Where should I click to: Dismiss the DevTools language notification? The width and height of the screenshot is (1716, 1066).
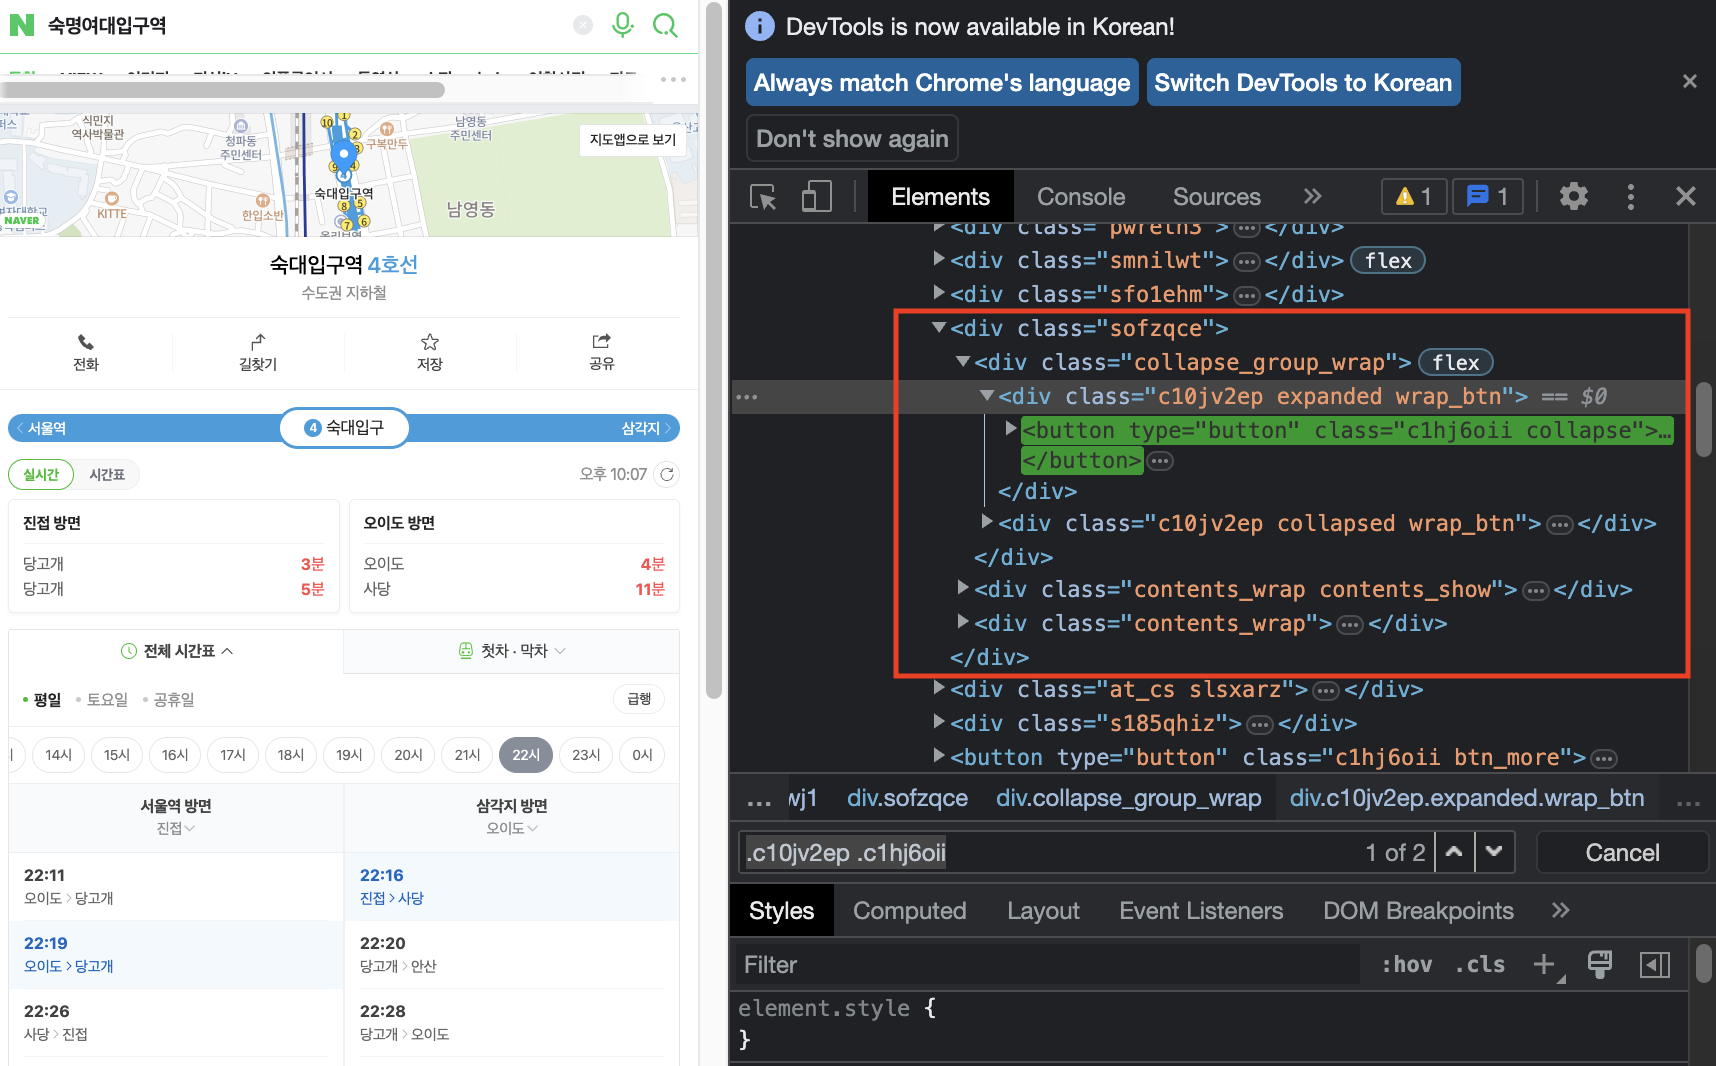(1690, 81)
